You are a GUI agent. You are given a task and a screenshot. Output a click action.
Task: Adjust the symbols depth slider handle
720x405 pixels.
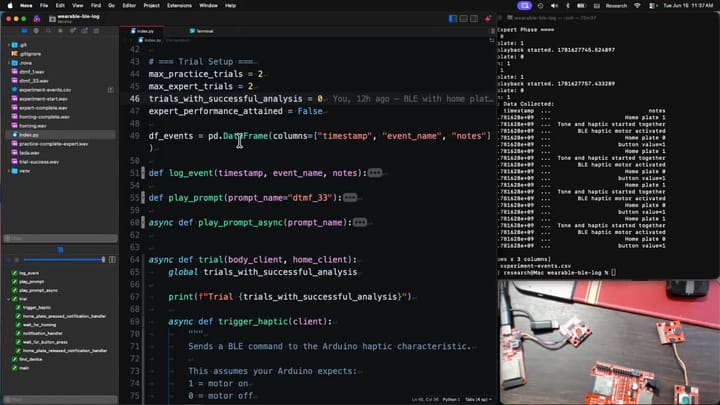103,259
